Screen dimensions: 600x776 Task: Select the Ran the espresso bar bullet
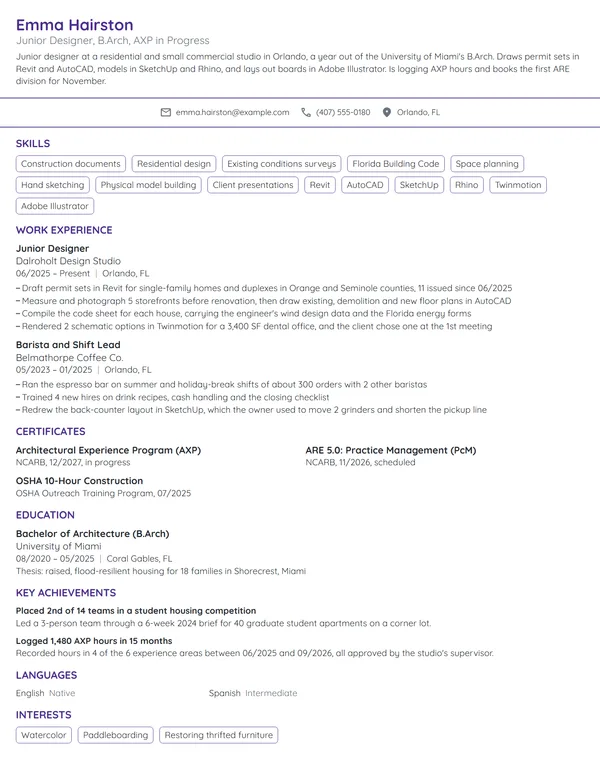(x=221, y=385)
